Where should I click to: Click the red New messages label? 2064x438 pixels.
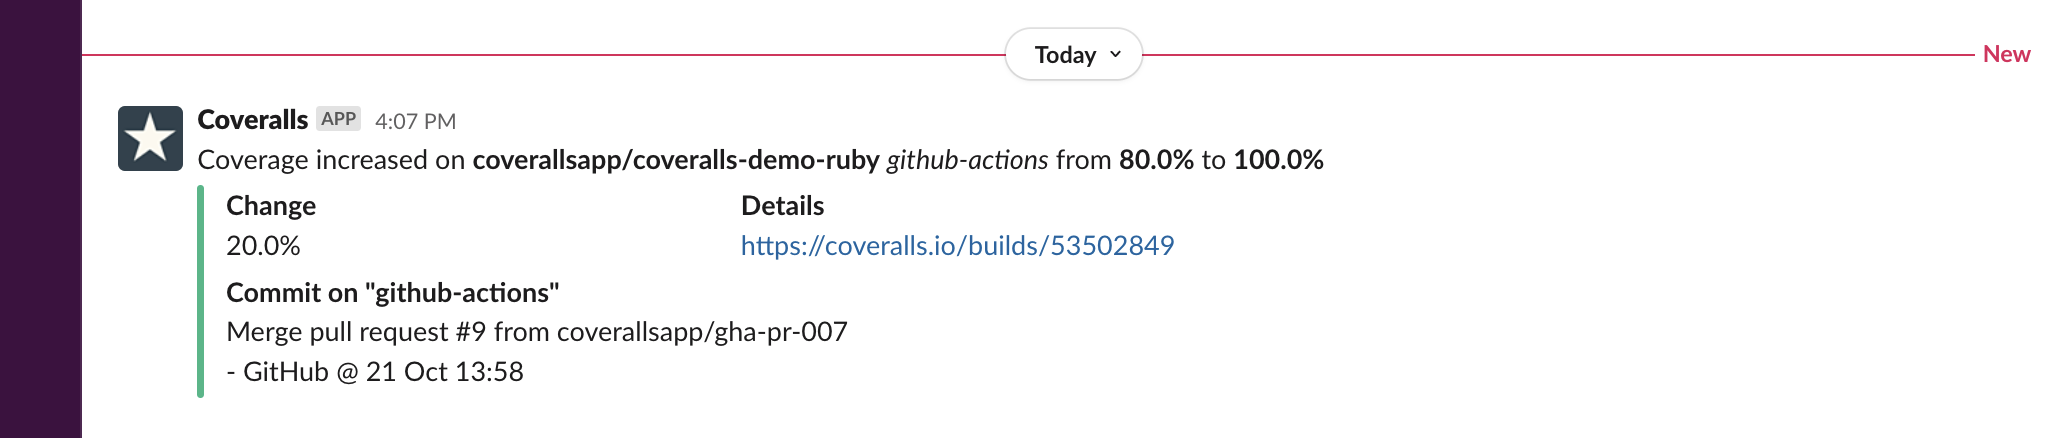2006,54
